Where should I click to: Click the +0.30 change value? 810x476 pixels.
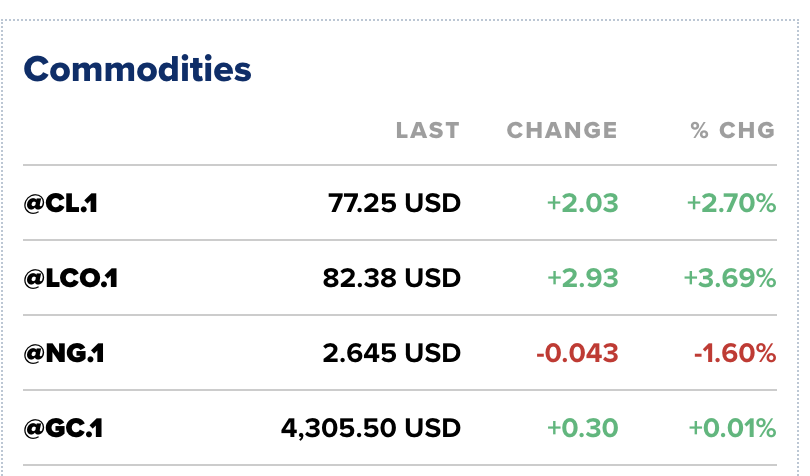(583, 428)
